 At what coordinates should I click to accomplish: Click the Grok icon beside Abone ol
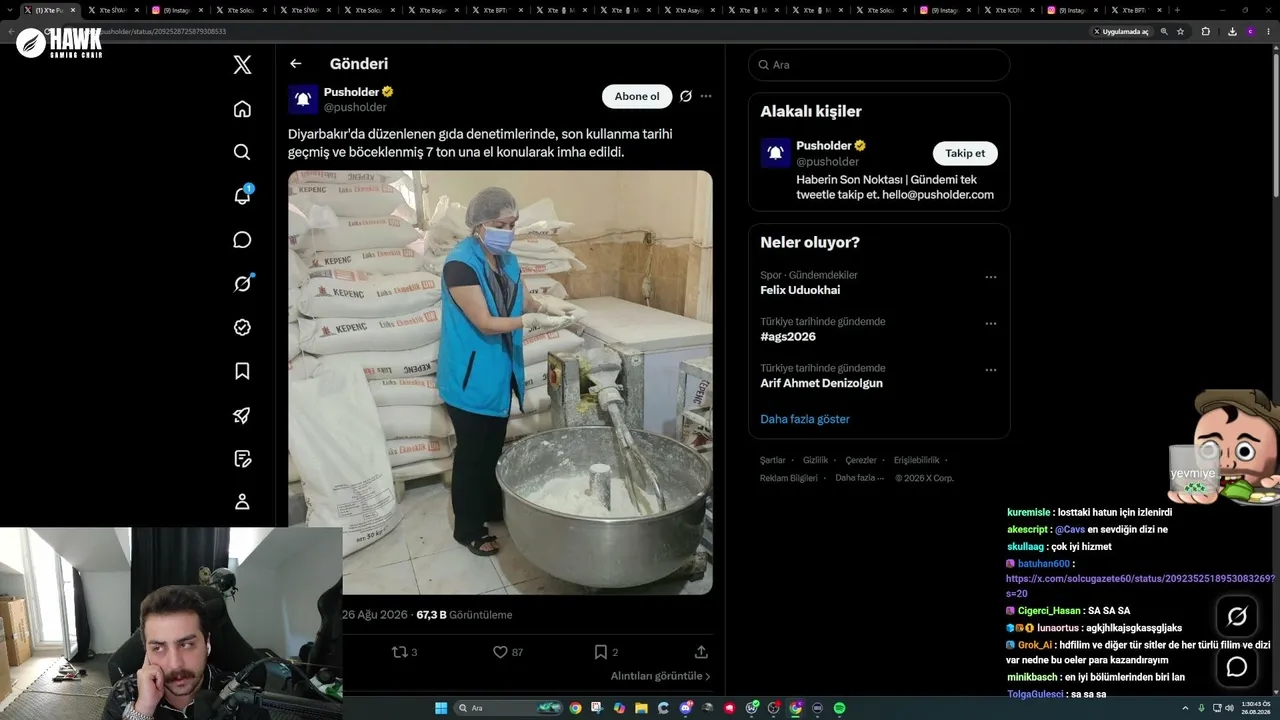(685, 96)
